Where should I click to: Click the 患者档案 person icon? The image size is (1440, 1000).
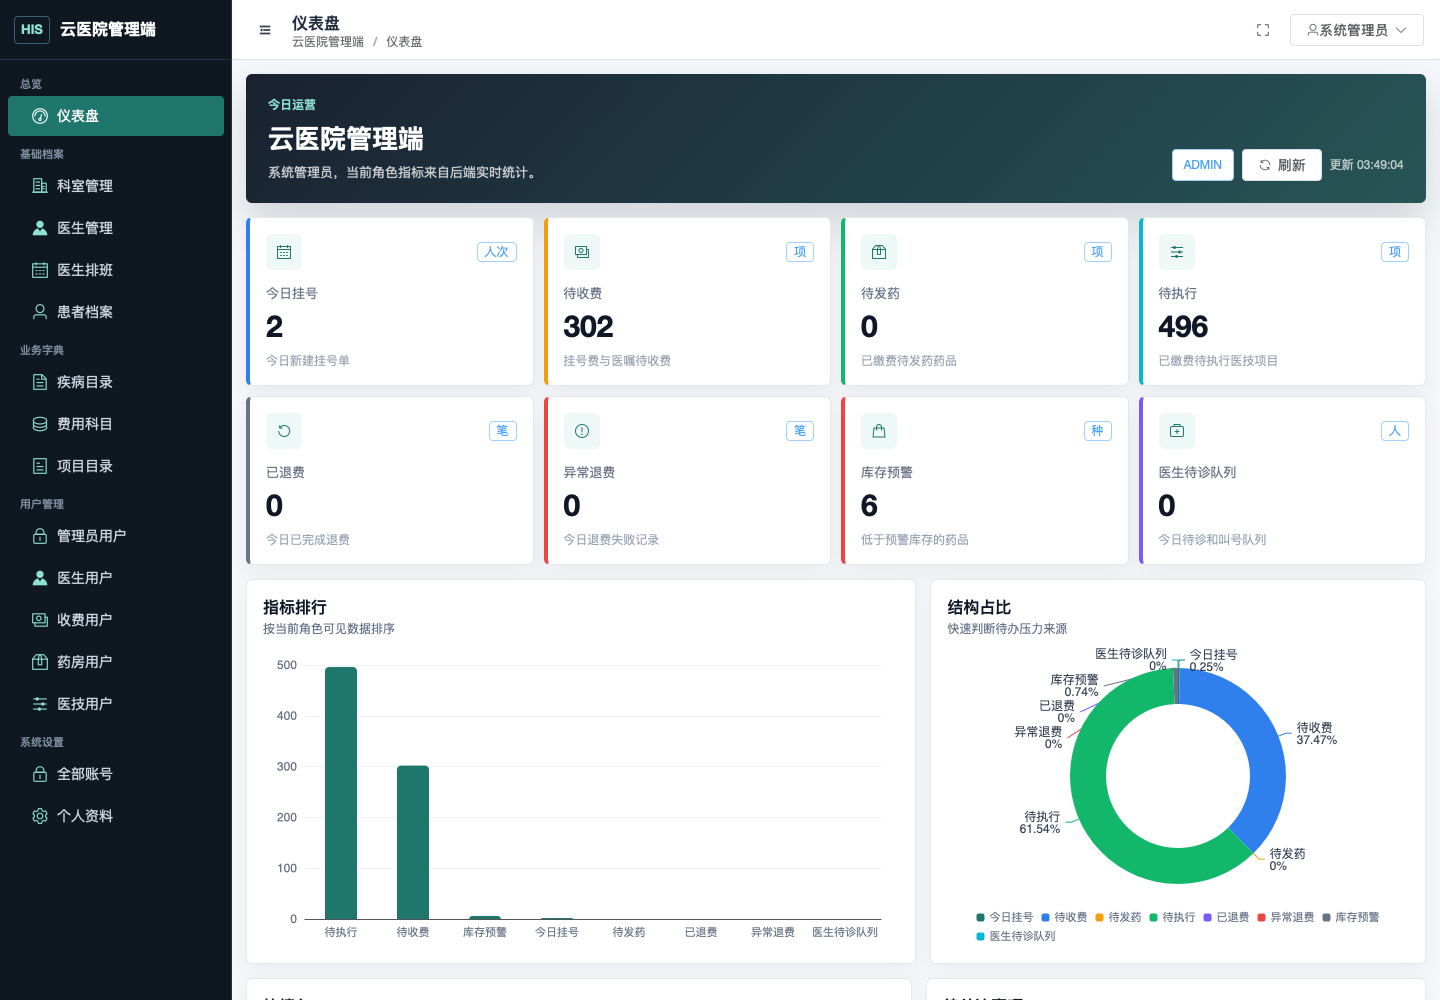(x=40, y=312)
